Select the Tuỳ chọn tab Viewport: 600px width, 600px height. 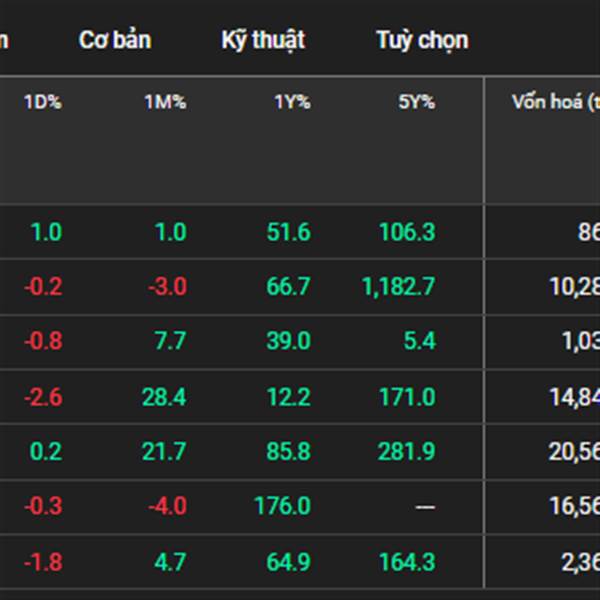(x=422, y=40)
